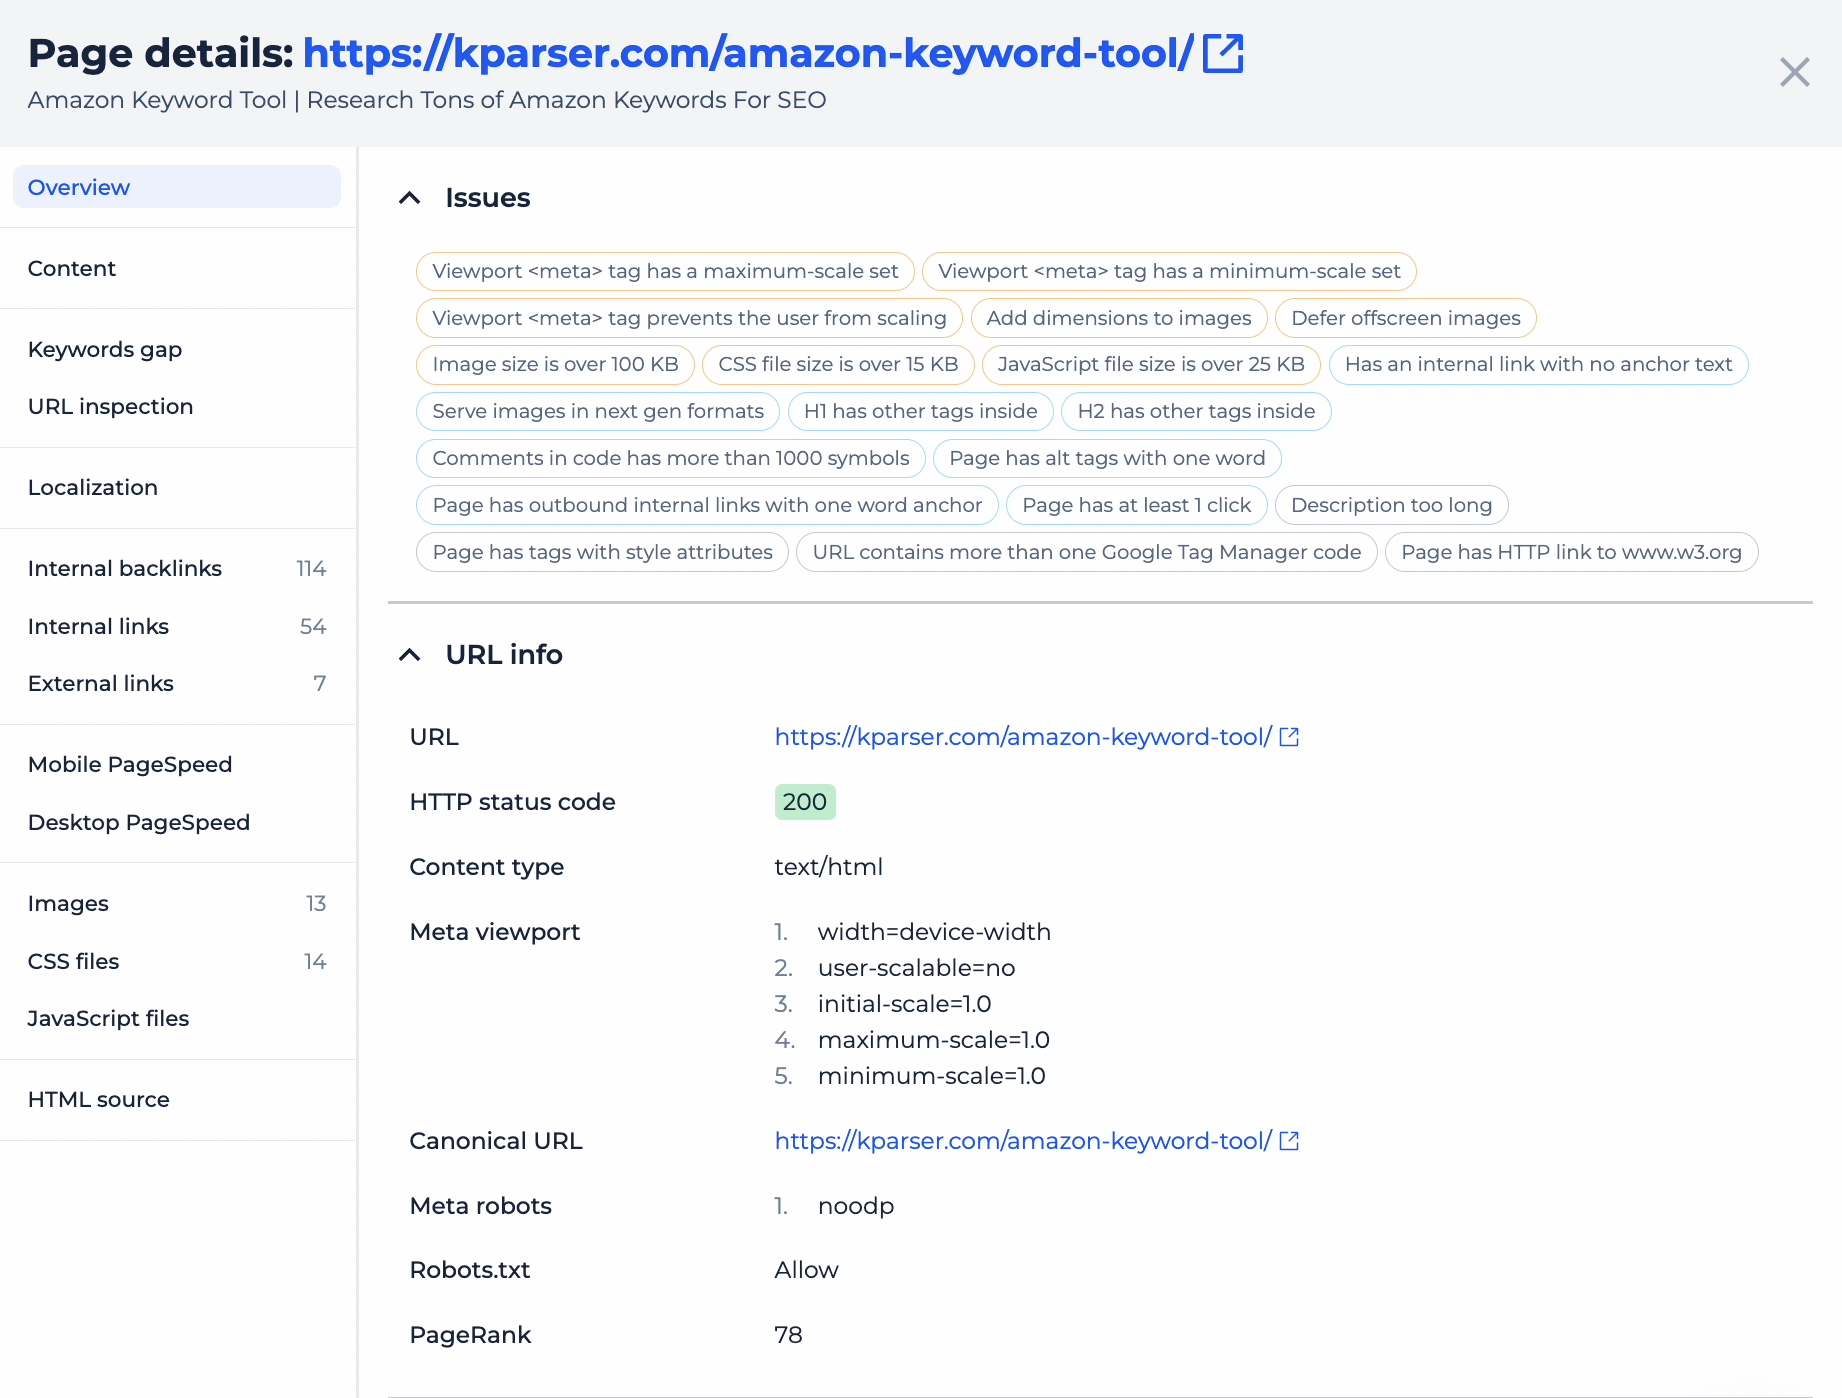Open CSS files section

177,961
